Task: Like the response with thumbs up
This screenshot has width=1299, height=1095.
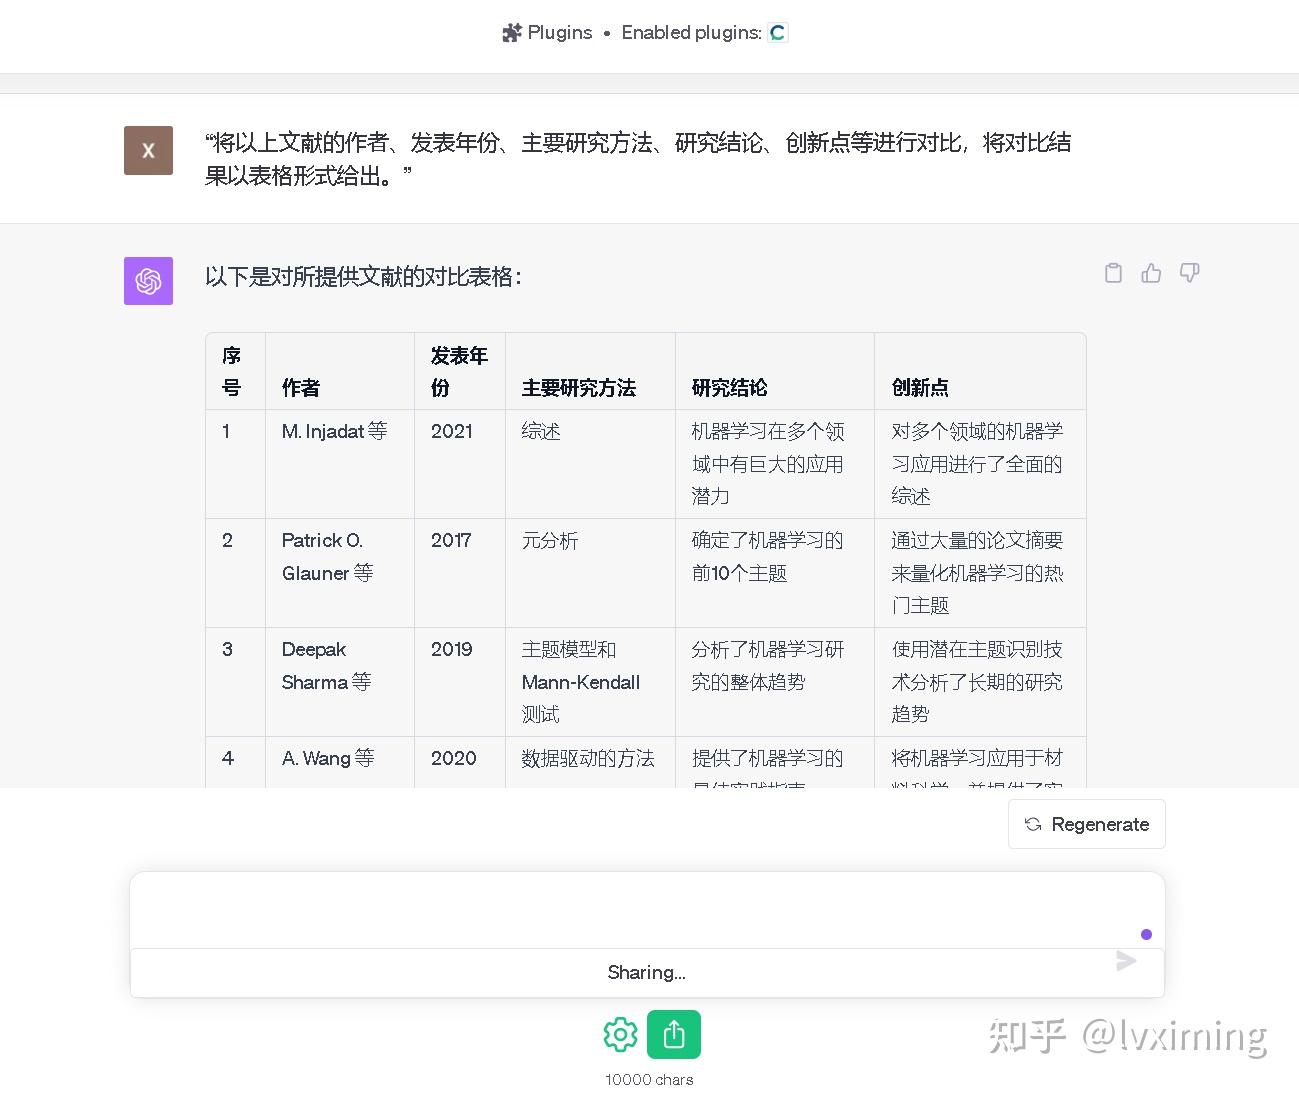Action: (1151, 273)
